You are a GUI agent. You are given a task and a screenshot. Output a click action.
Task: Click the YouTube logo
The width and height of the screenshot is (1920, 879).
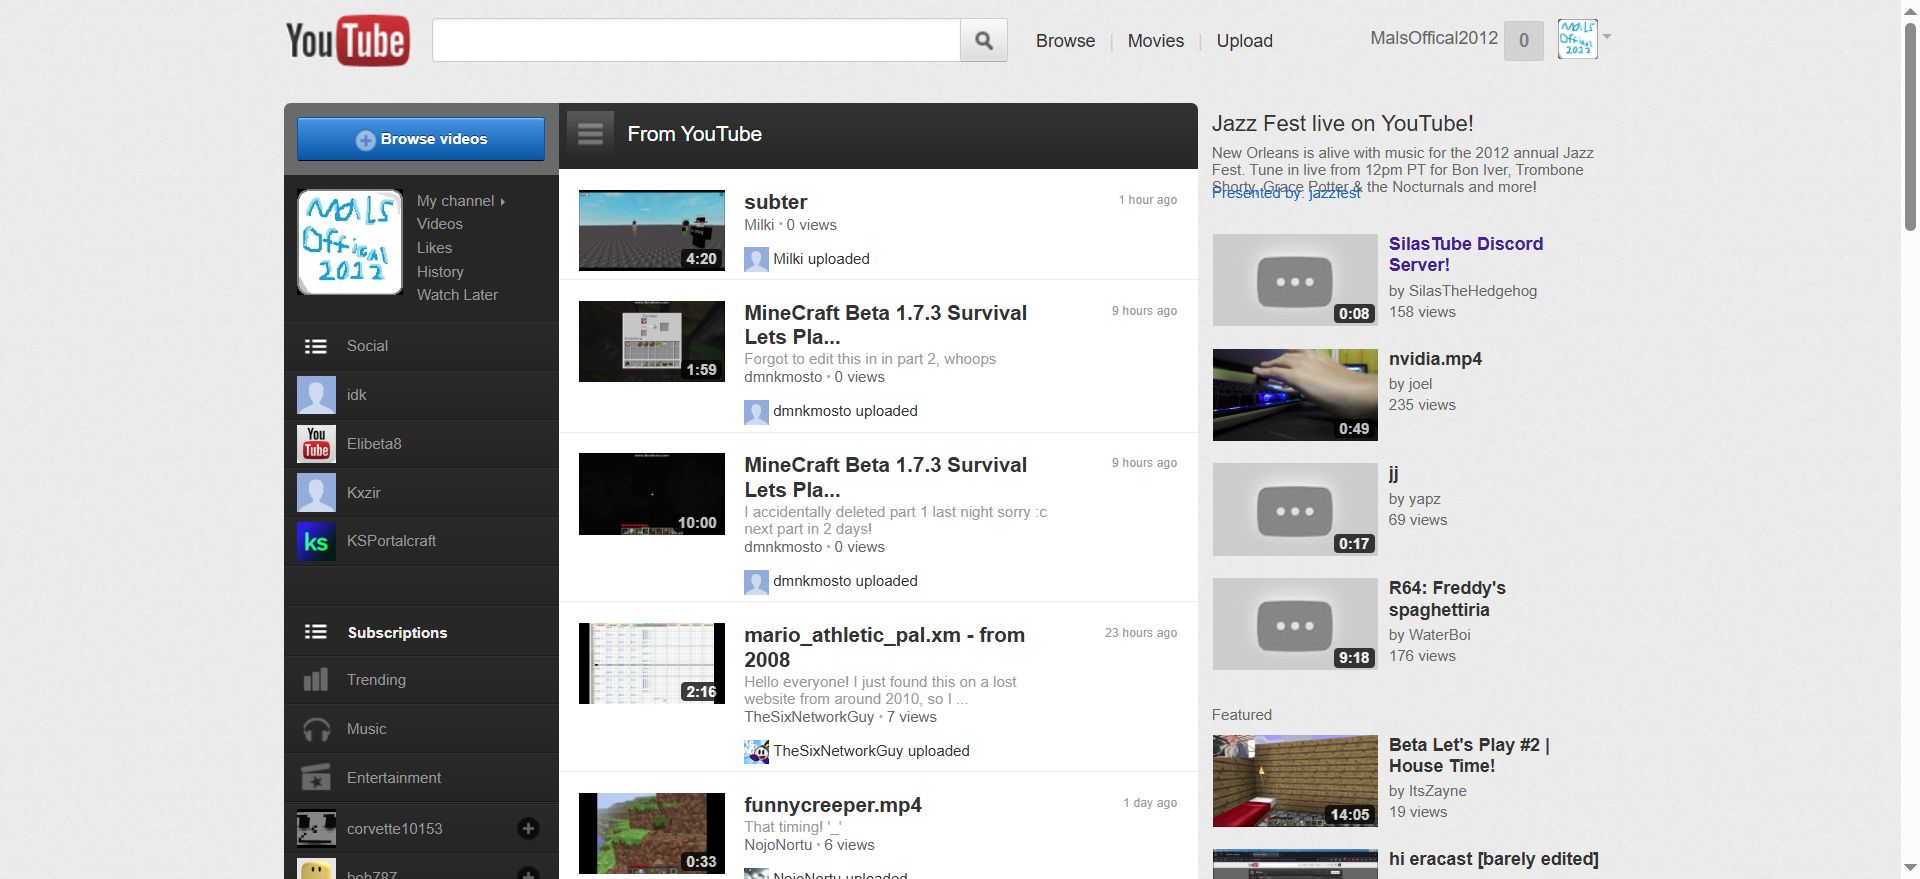pyautogui.click(x=347, y=41)
